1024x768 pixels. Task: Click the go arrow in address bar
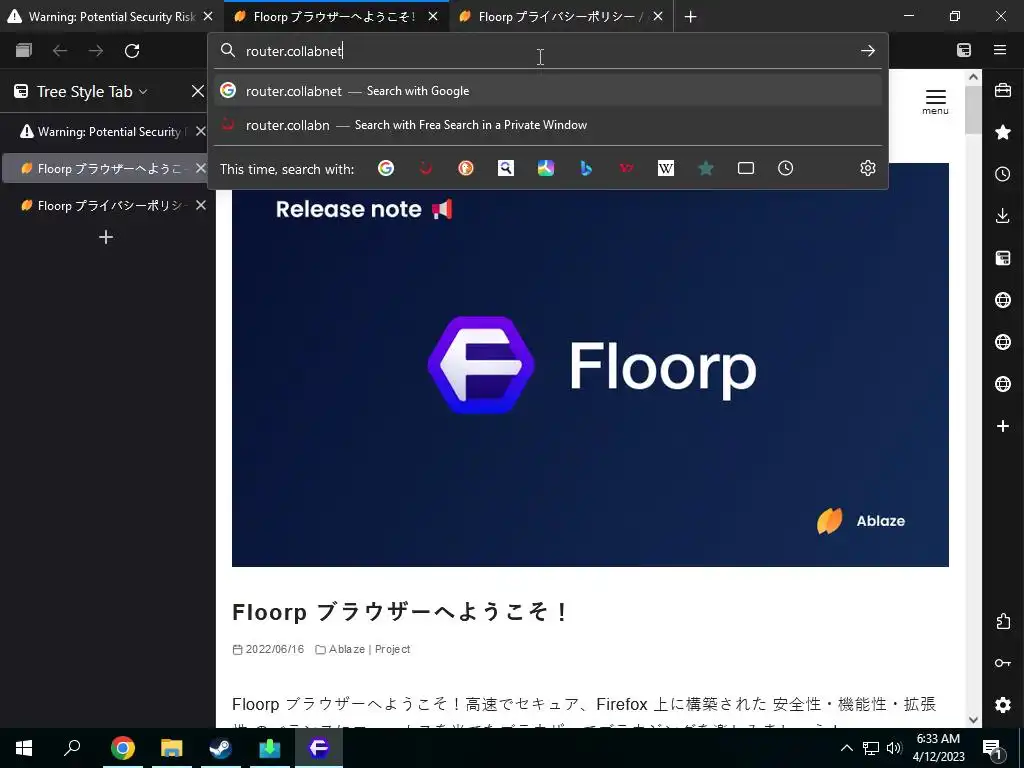[x=867, y=51]
